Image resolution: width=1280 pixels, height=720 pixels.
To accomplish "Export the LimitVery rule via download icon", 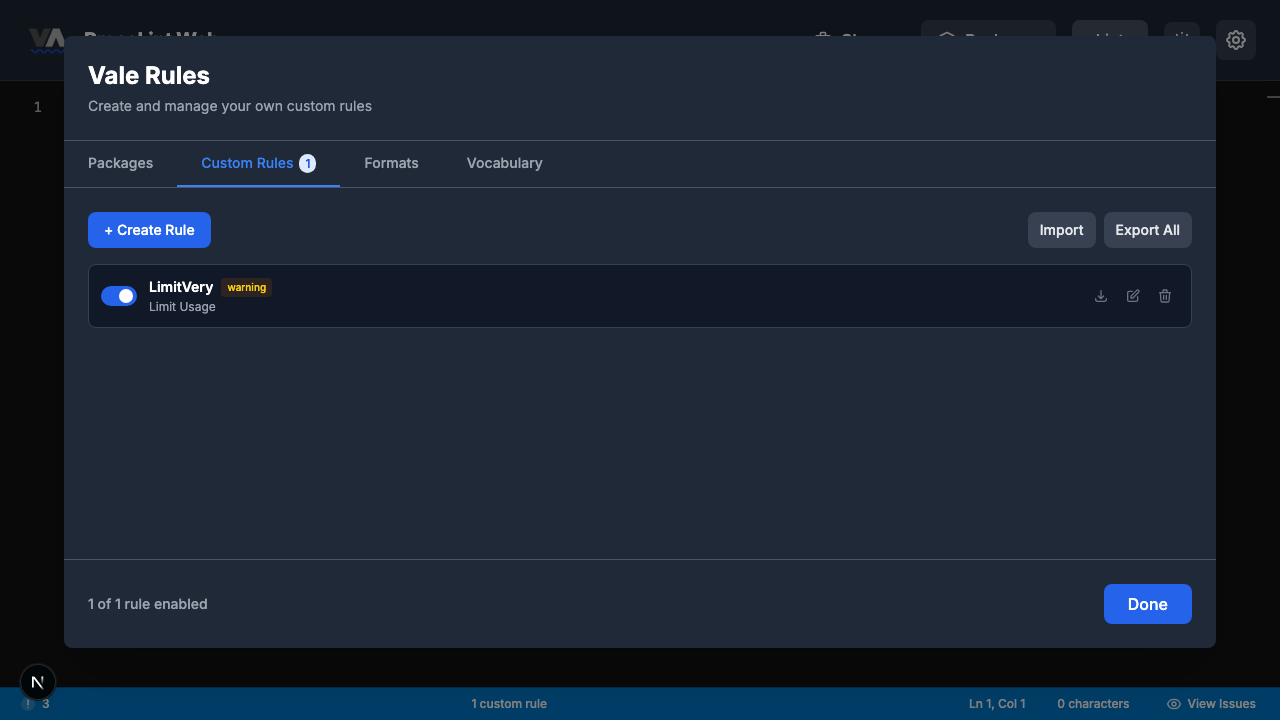I will point(1101,296).
